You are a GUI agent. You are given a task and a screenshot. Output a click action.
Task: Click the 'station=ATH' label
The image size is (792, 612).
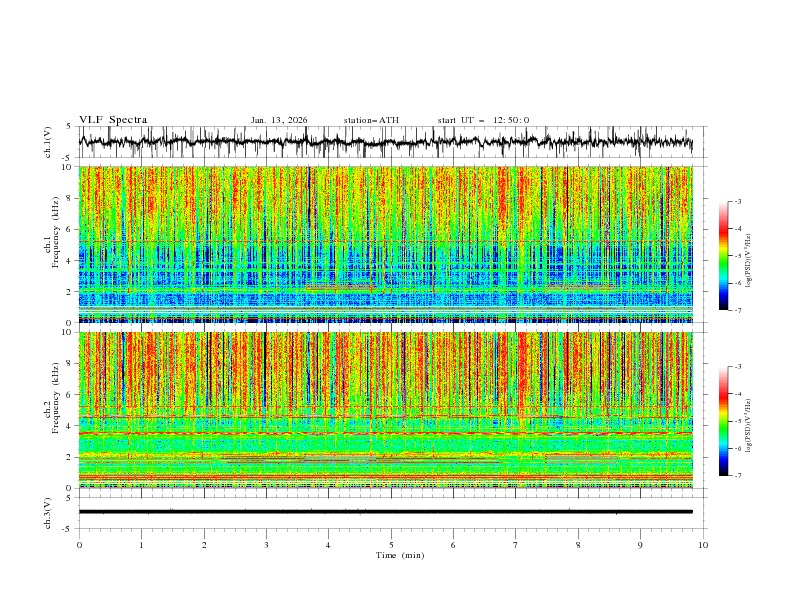point(371,120)
